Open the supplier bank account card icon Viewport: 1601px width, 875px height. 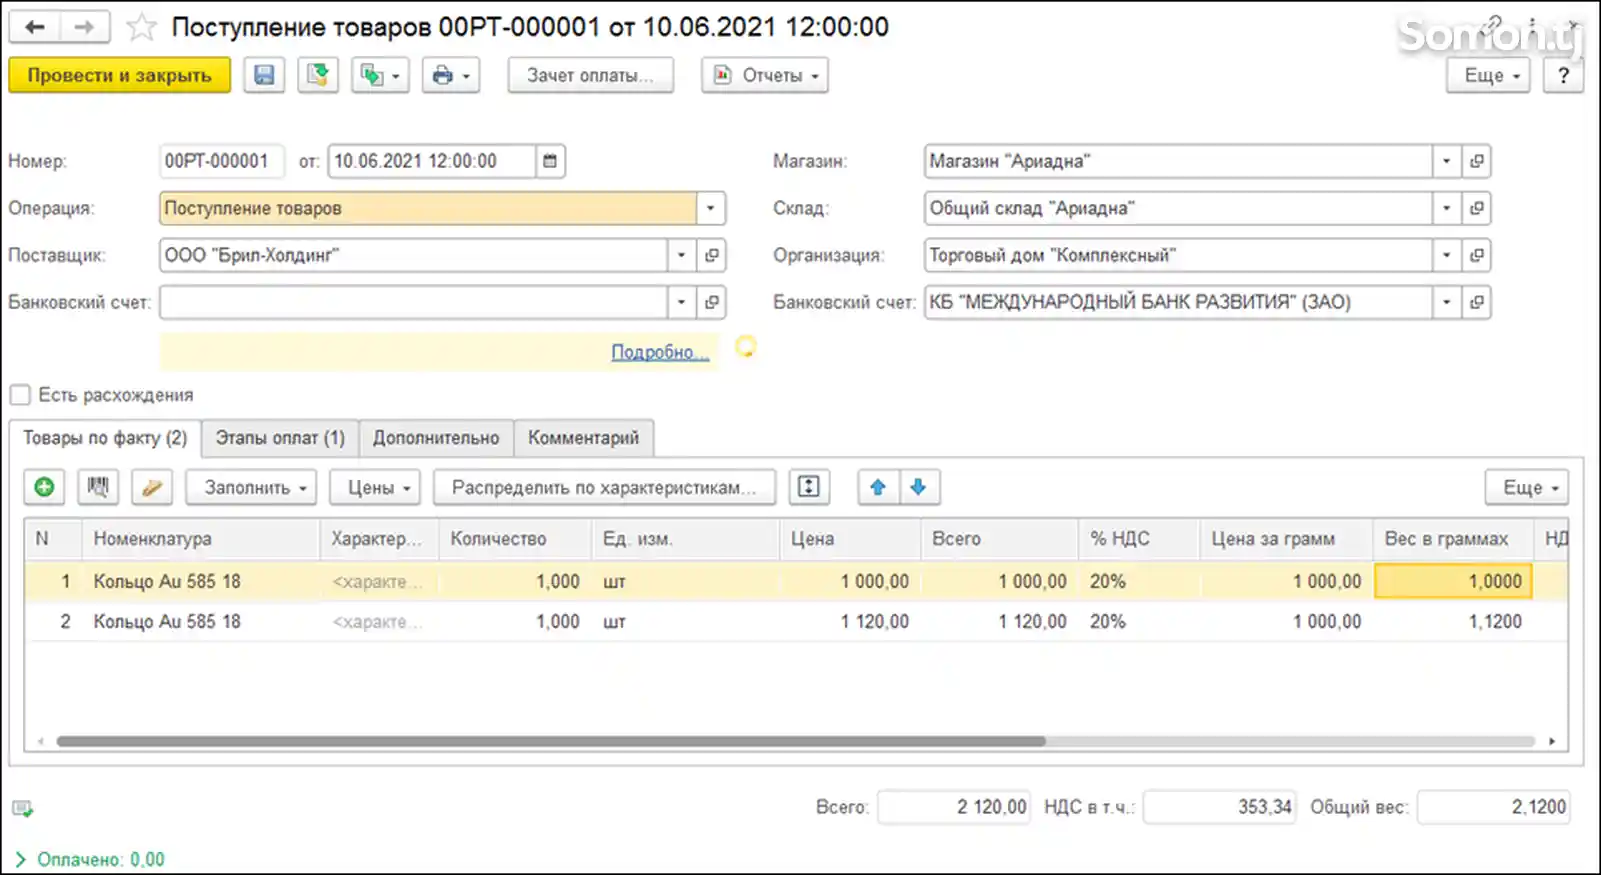(711, 302)
